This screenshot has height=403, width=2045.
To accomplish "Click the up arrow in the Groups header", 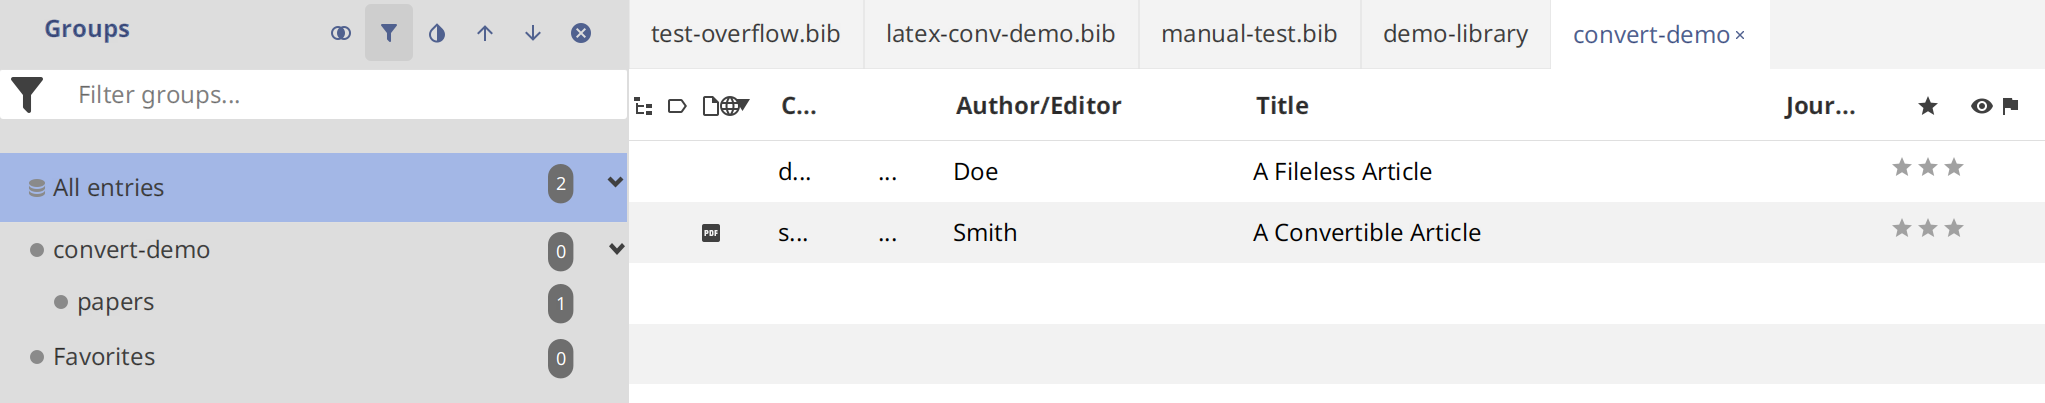I will [x=485, y=33].
